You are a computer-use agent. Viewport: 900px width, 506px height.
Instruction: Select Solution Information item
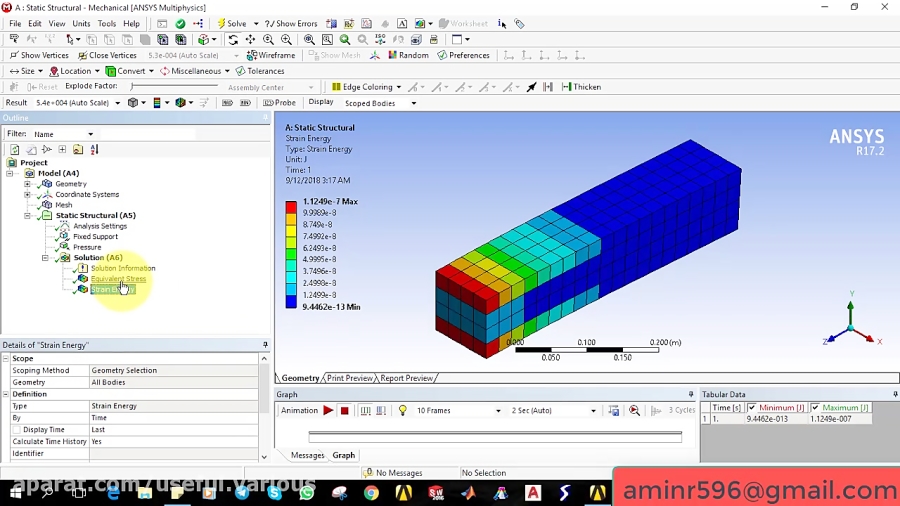(x=123, y=268)
